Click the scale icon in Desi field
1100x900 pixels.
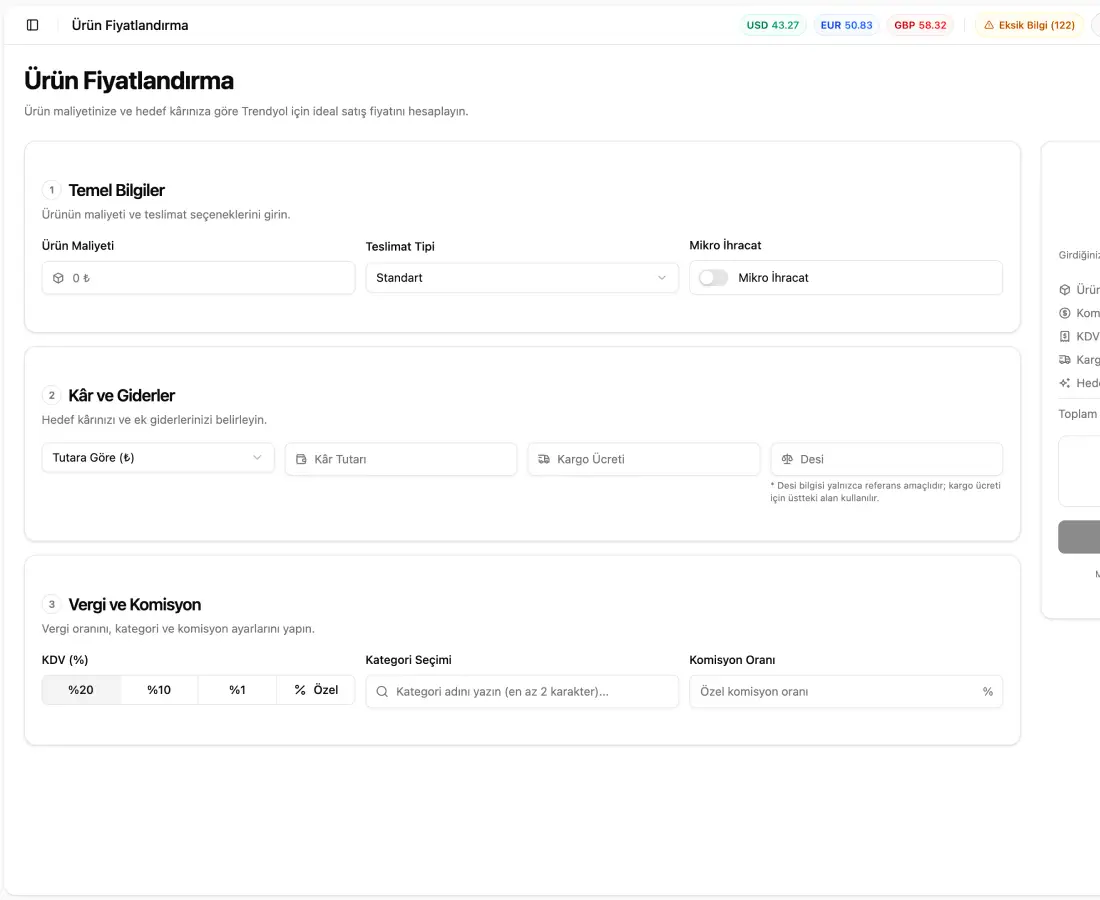(x=787, y=459)
